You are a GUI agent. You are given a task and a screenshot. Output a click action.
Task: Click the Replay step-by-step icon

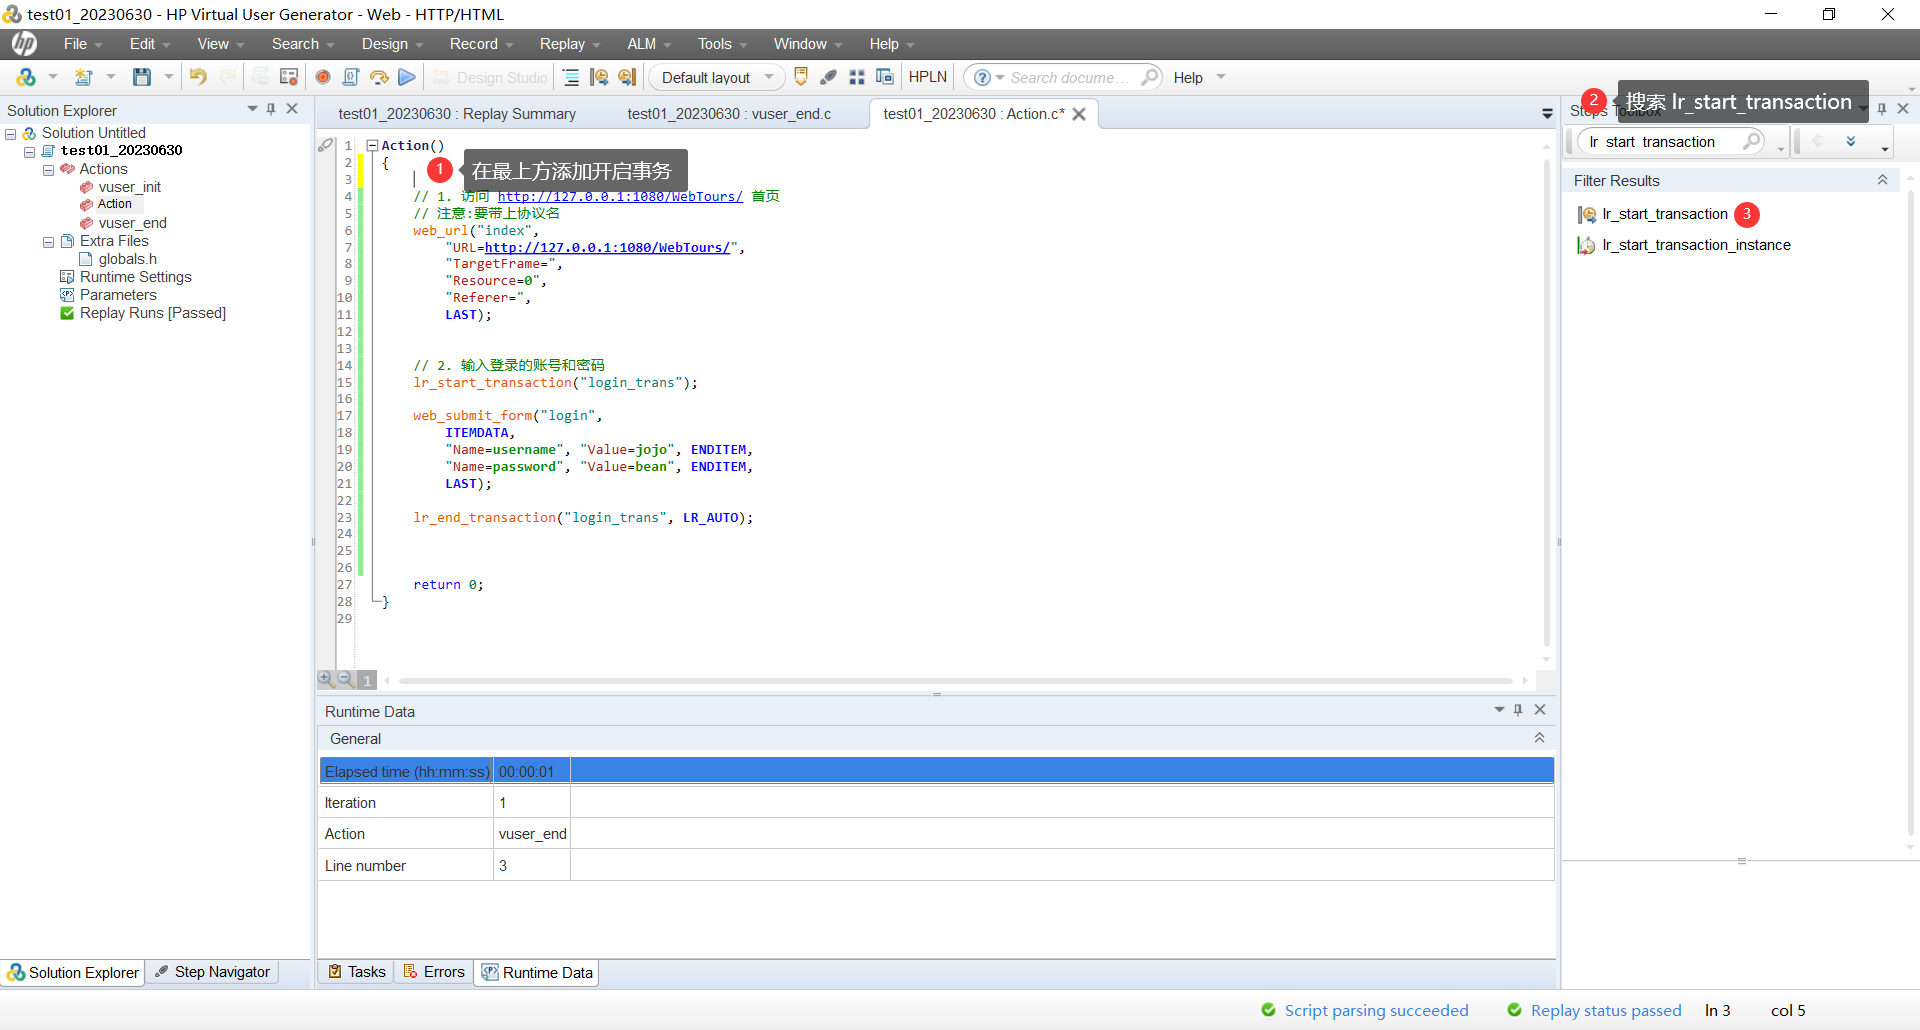tap(379, 77)
